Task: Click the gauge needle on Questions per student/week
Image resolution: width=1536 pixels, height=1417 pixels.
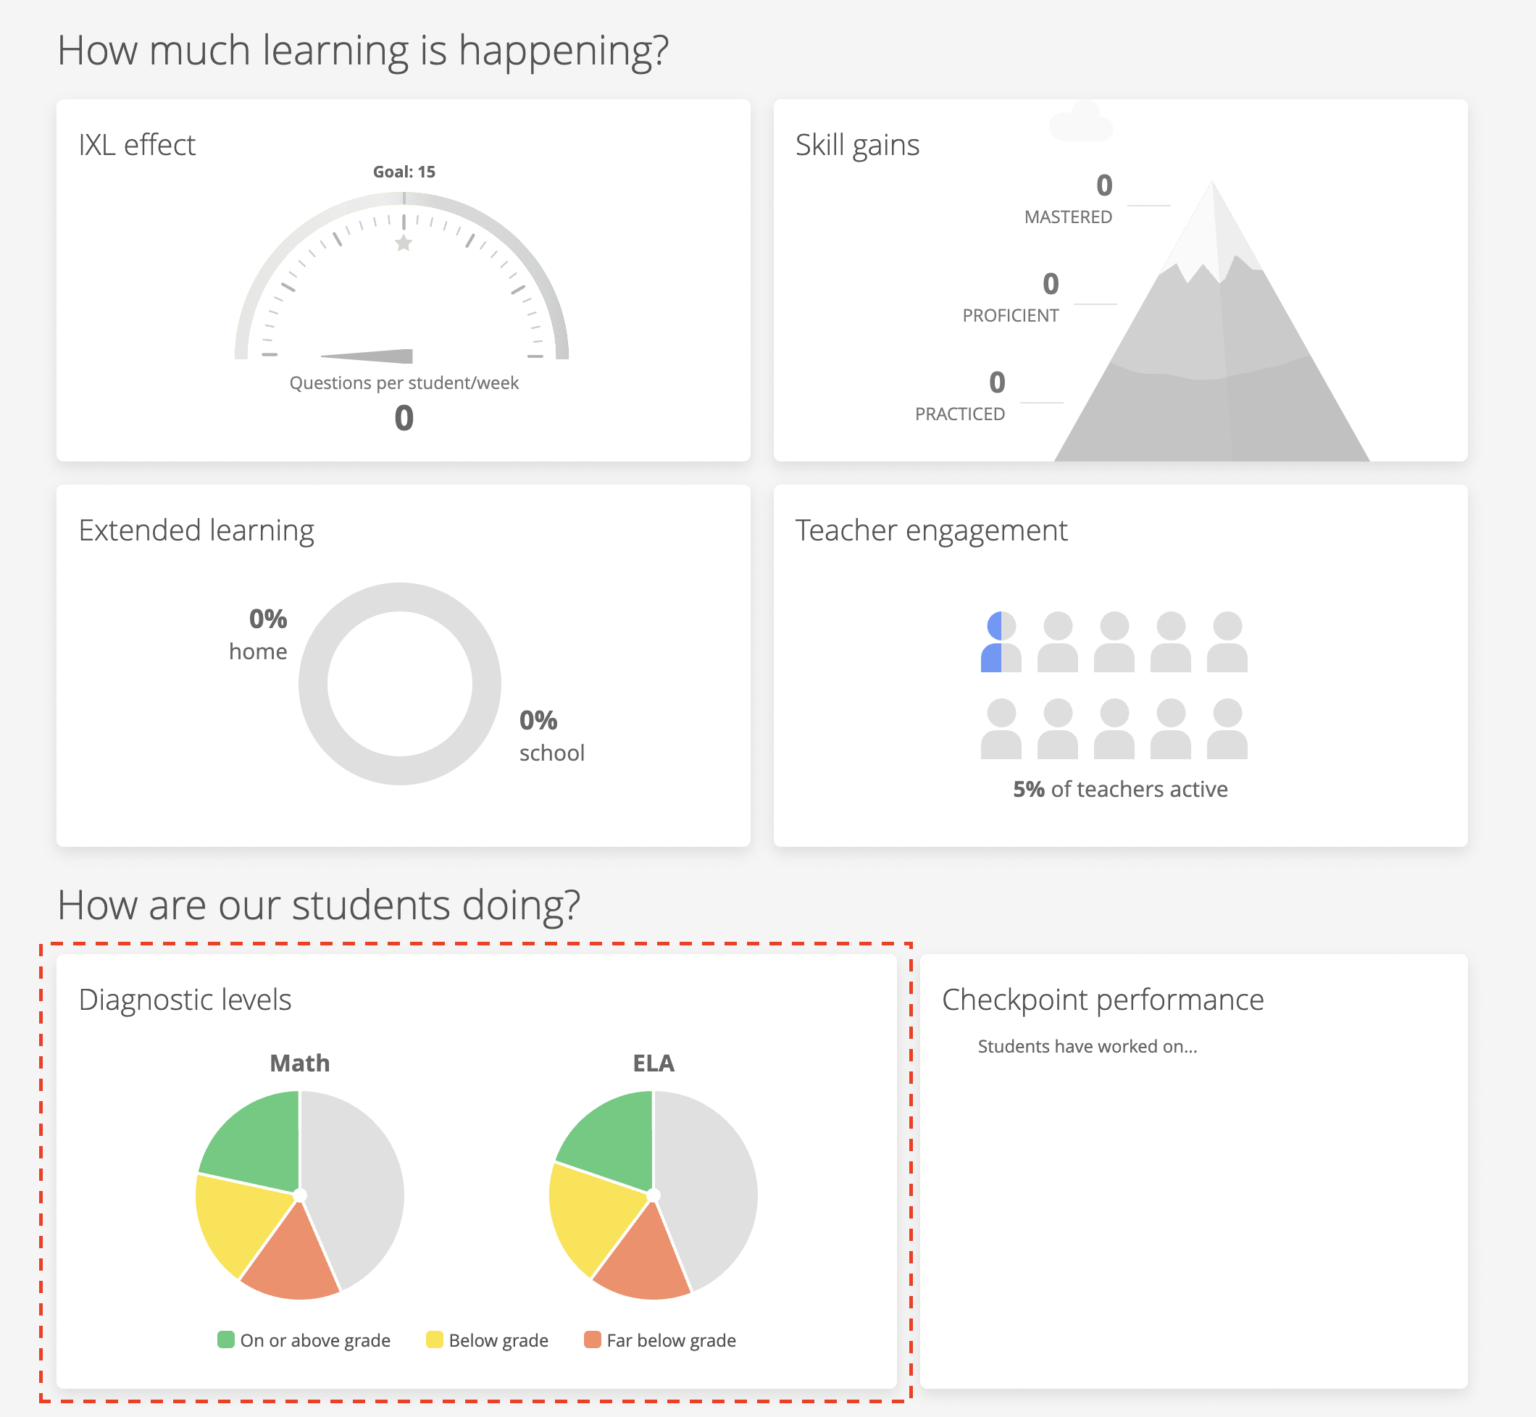Action: 370,356
